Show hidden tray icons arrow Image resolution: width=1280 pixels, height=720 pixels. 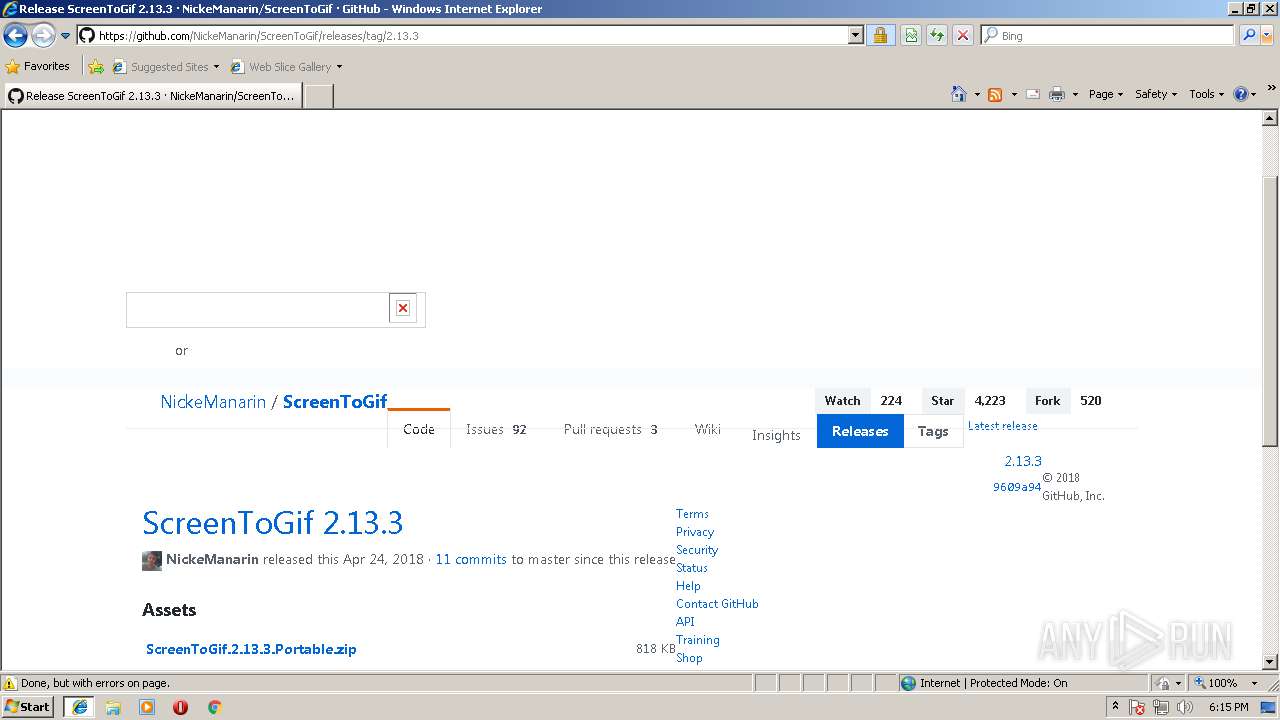pos(1115,706)
